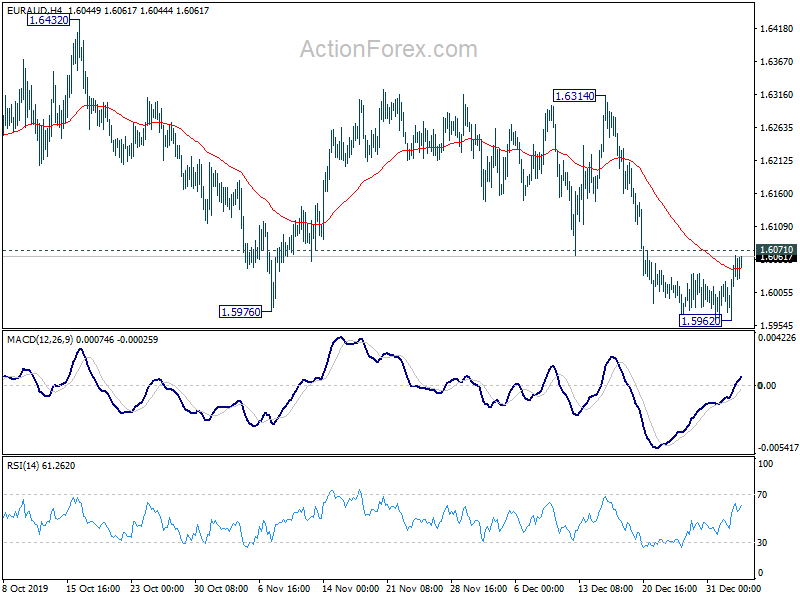The height and width of the screenshot is (600, 800).
Task: Click the 20 Dec 16:00 date label
Action: tap(669, 588)
